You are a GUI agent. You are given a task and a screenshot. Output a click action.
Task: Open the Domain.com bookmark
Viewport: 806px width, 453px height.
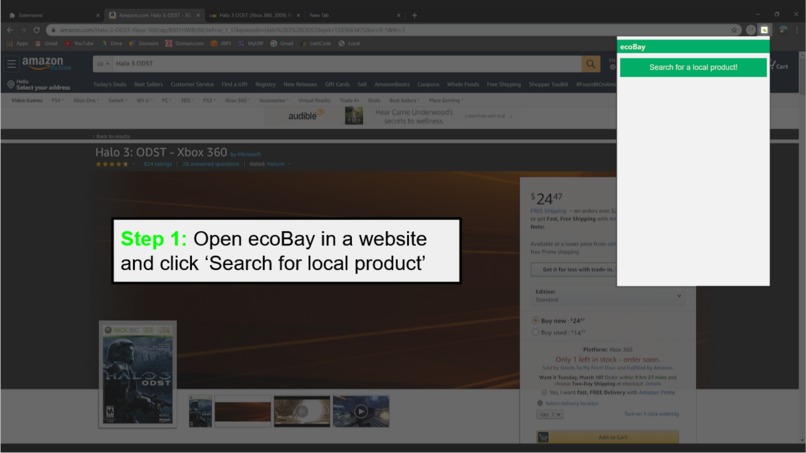(x=185, y=44)
